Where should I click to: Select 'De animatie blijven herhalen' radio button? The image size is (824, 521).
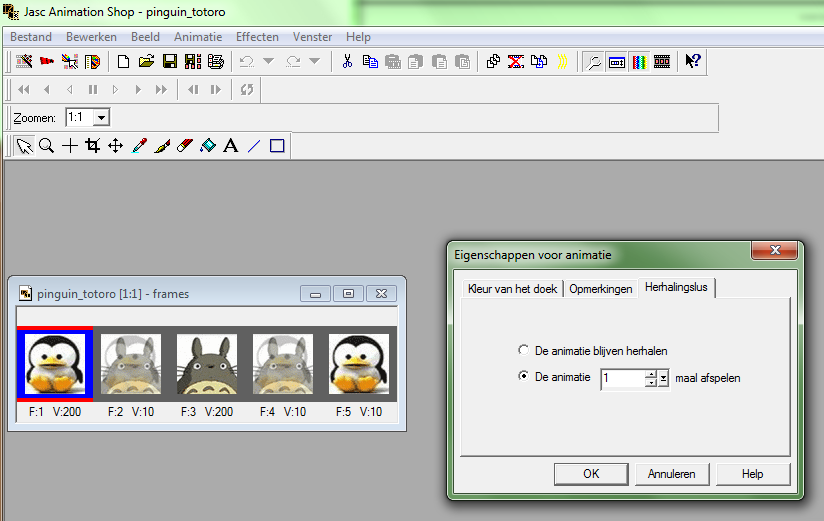tap(523, 350)
